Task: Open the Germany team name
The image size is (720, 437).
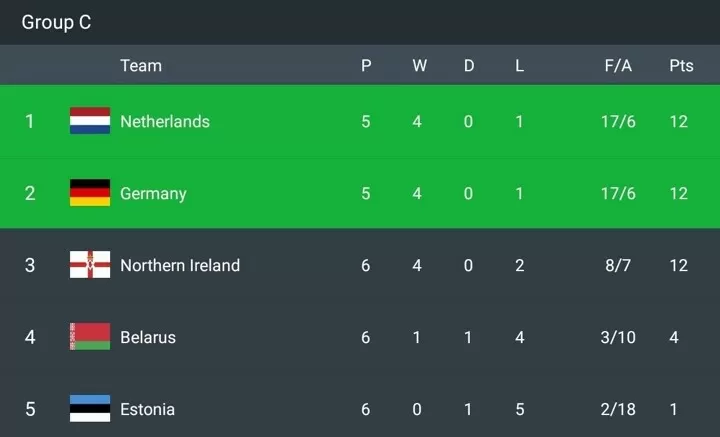Action: 153,194
